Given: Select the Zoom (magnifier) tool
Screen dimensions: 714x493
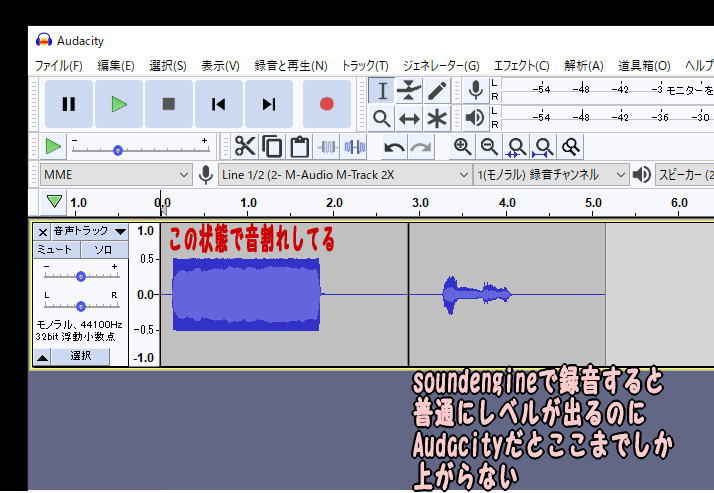Looking at the screenshot, I should 382,119.
